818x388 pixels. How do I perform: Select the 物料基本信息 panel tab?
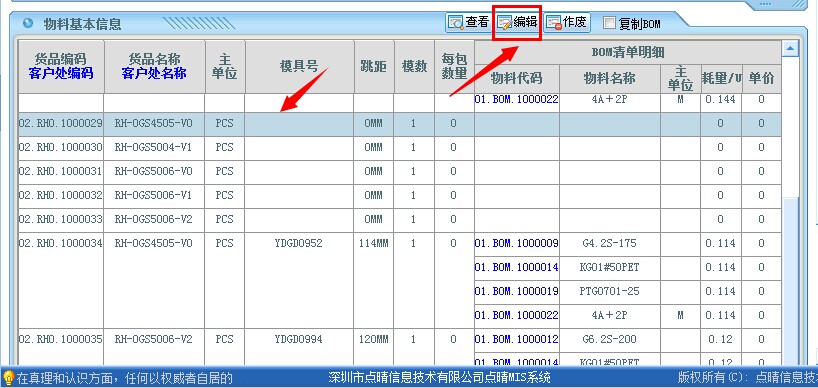pos(82,24)
